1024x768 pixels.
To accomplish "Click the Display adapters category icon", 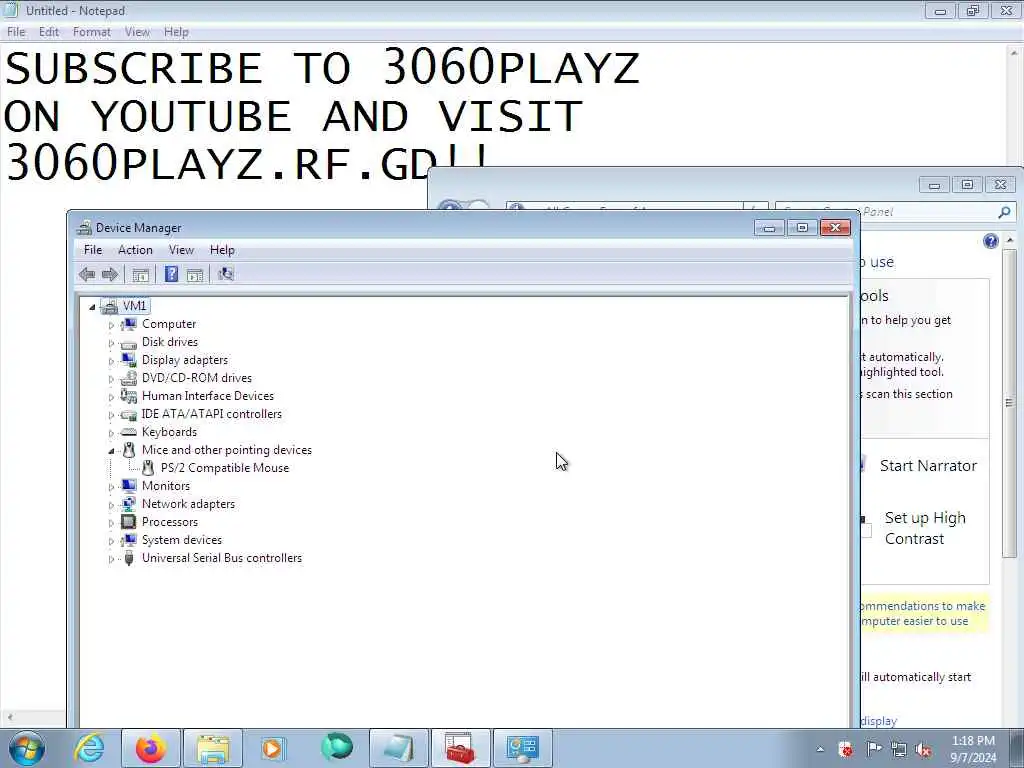I will [x=129, y=360].
